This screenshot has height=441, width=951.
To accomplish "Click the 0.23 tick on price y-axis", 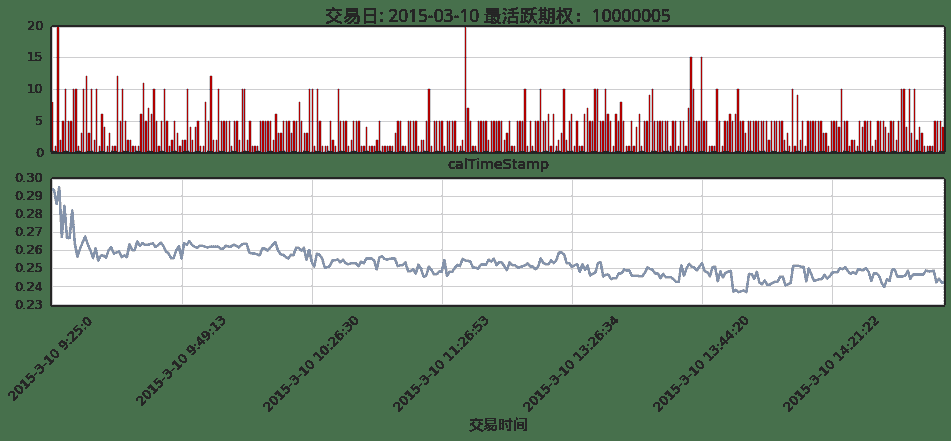I will [x=28, y=305].
